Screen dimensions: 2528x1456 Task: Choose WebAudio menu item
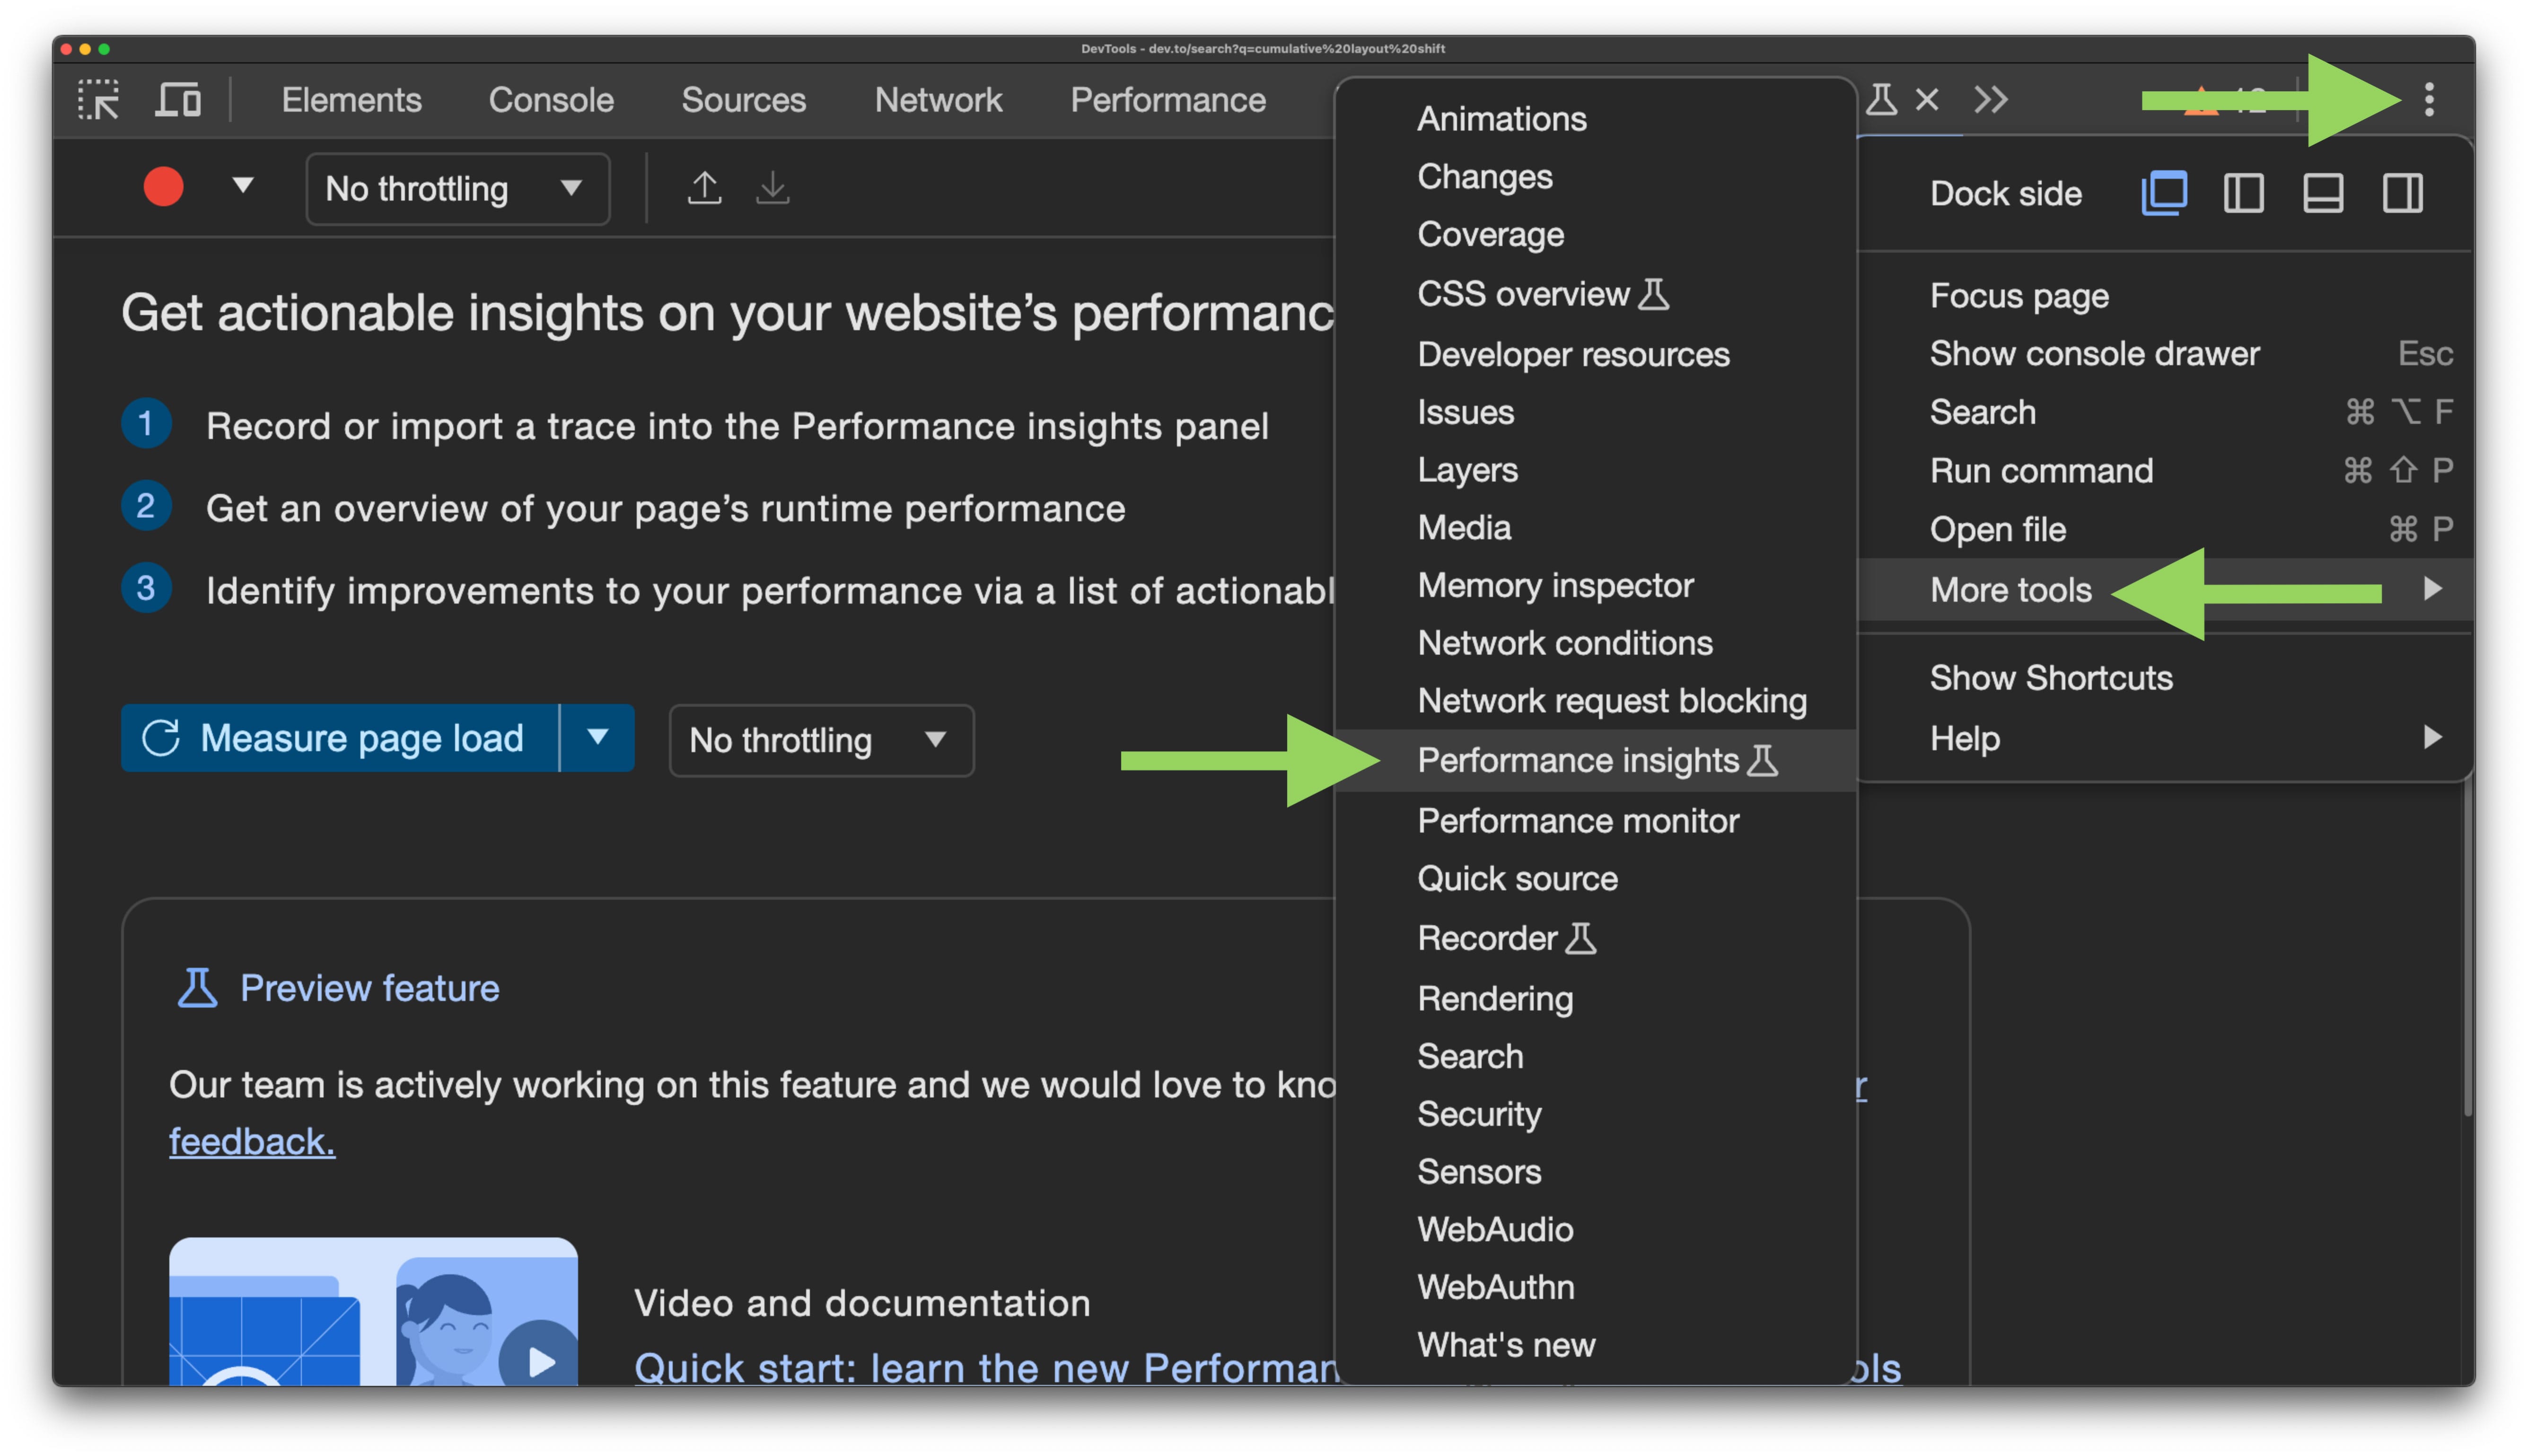tap(1596, 1230)
